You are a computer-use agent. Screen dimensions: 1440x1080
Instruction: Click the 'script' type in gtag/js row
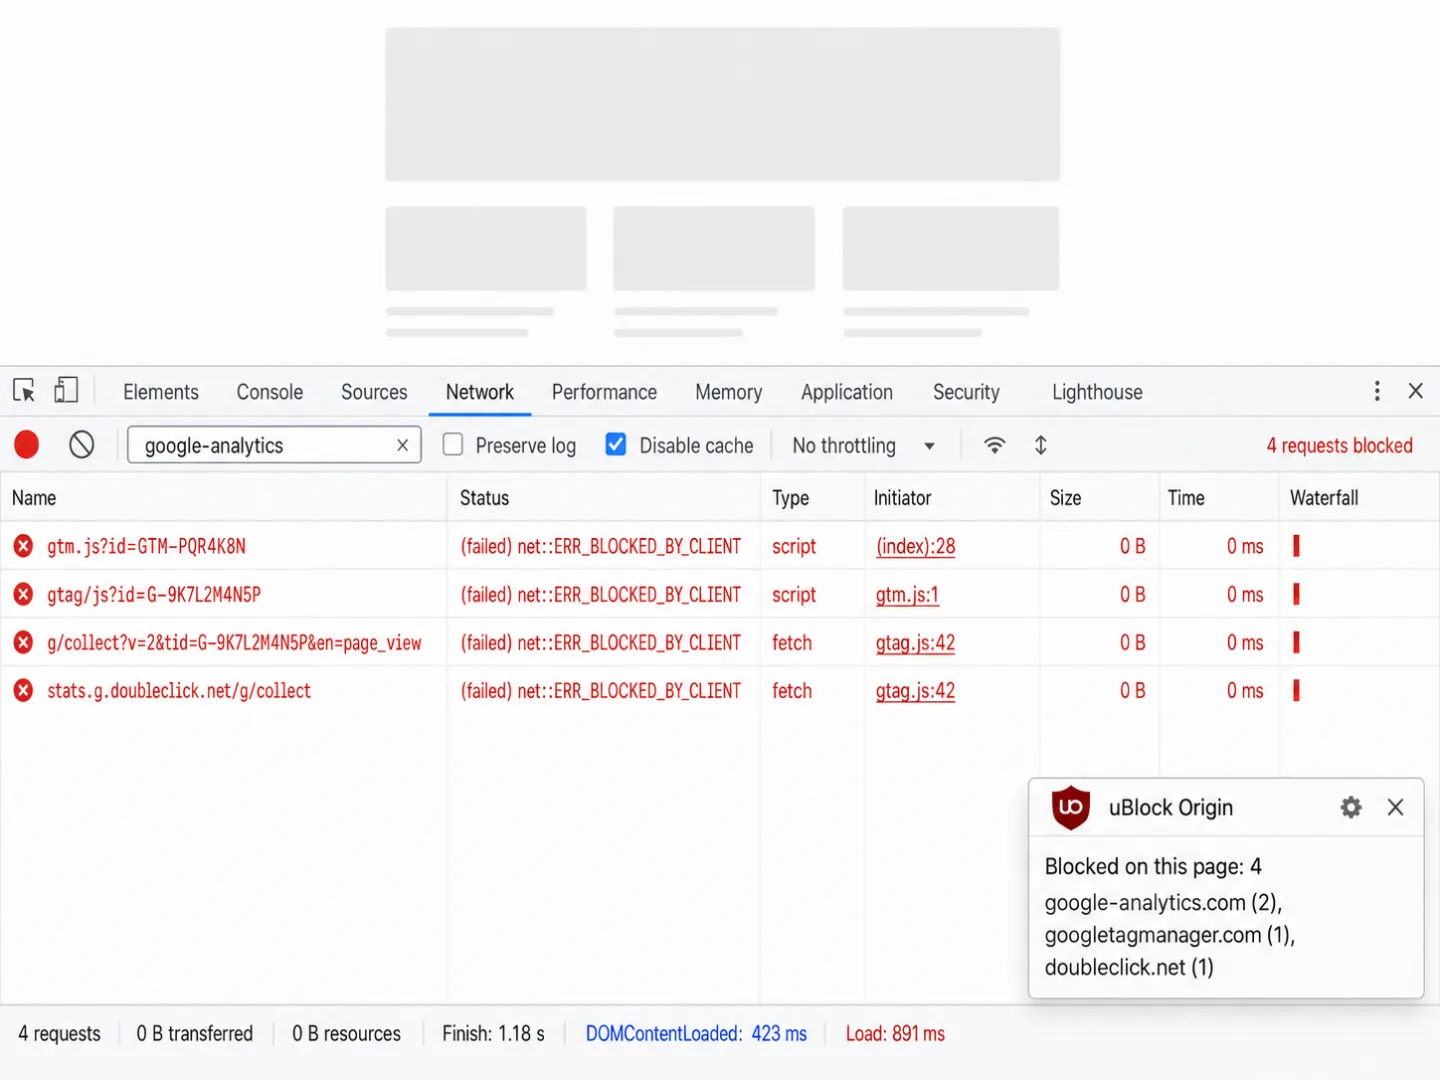click(794, 594)
